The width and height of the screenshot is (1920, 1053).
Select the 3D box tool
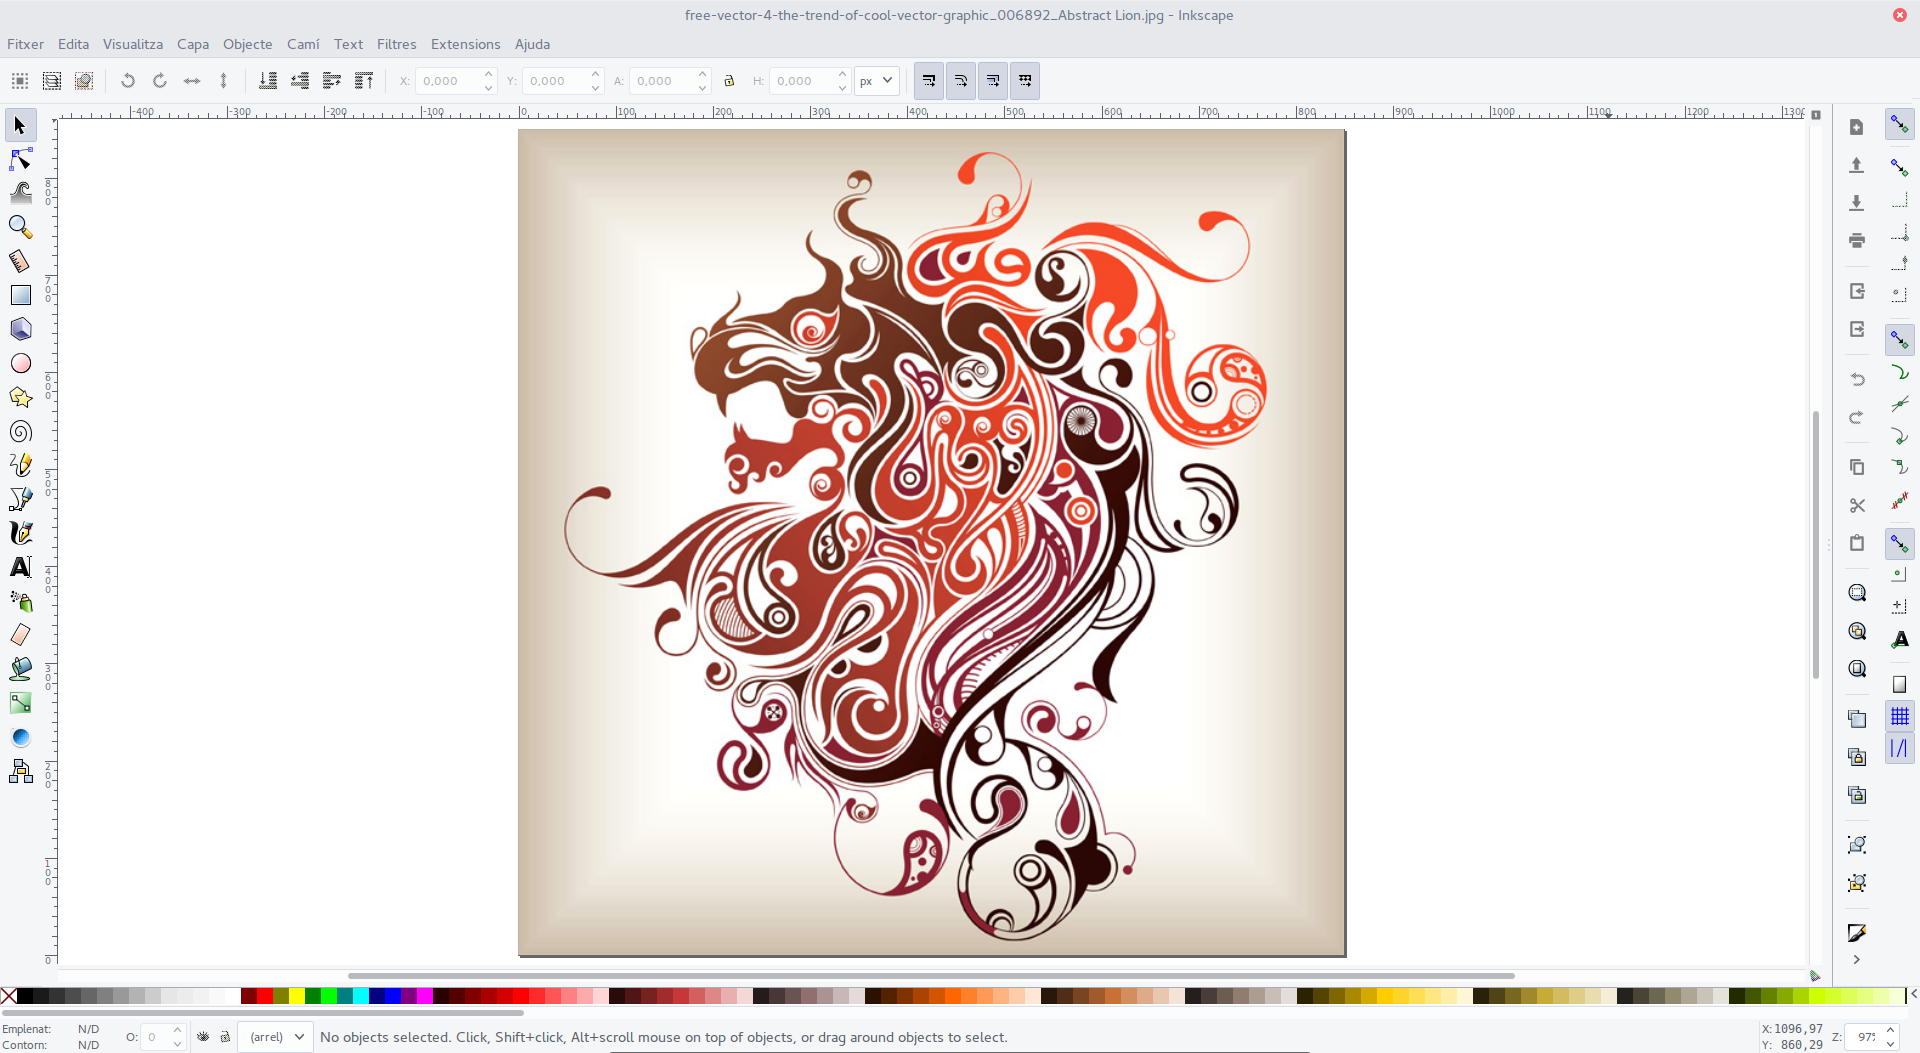[20, 329]
